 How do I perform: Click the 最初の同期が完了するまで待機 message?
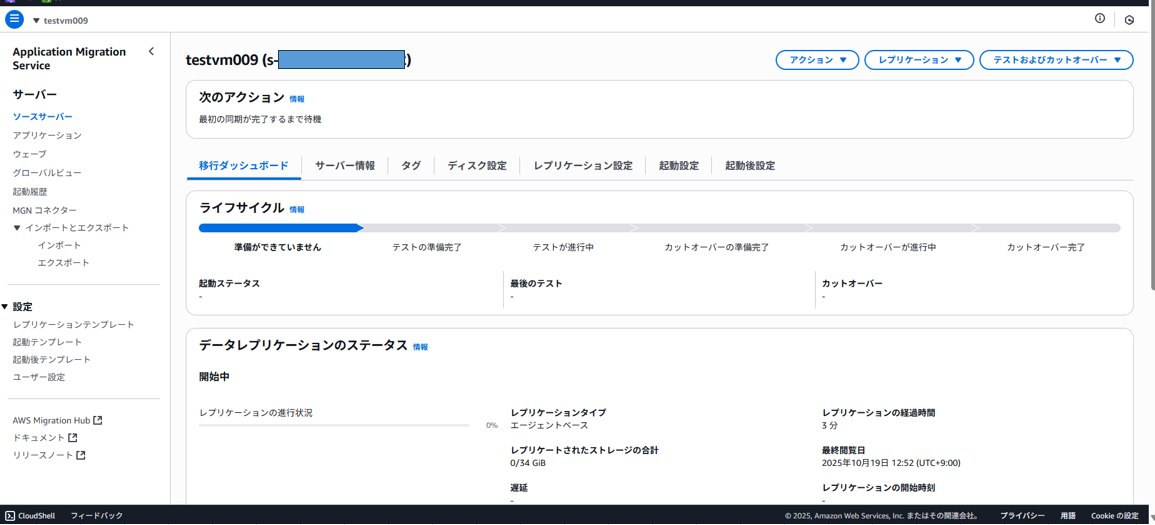point(260,119)
